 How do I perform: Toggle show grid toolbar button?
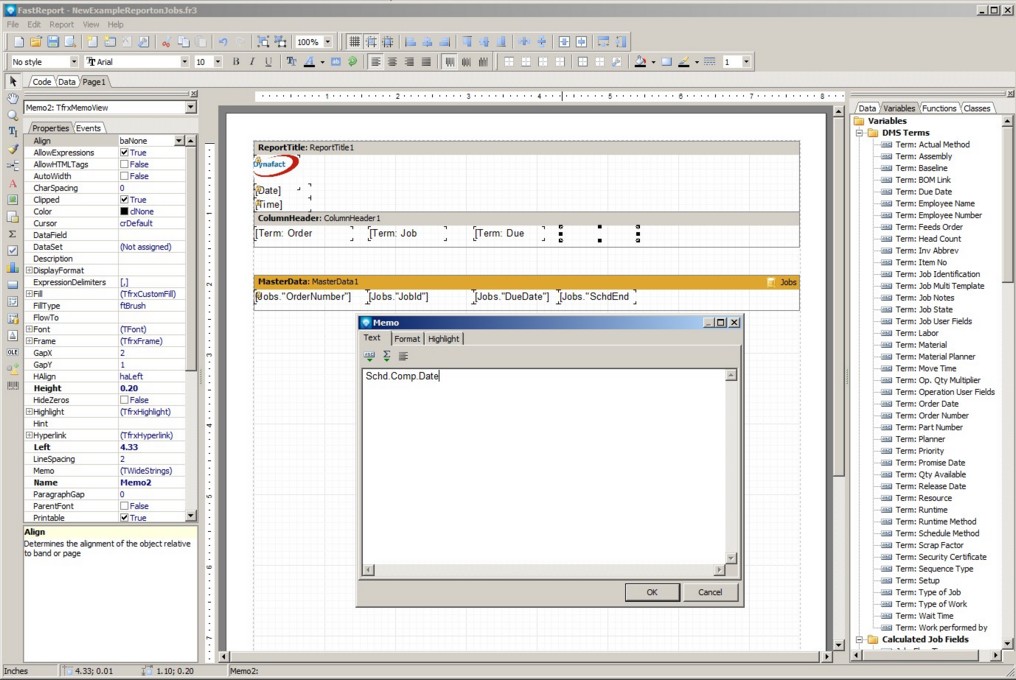(354, 42)
